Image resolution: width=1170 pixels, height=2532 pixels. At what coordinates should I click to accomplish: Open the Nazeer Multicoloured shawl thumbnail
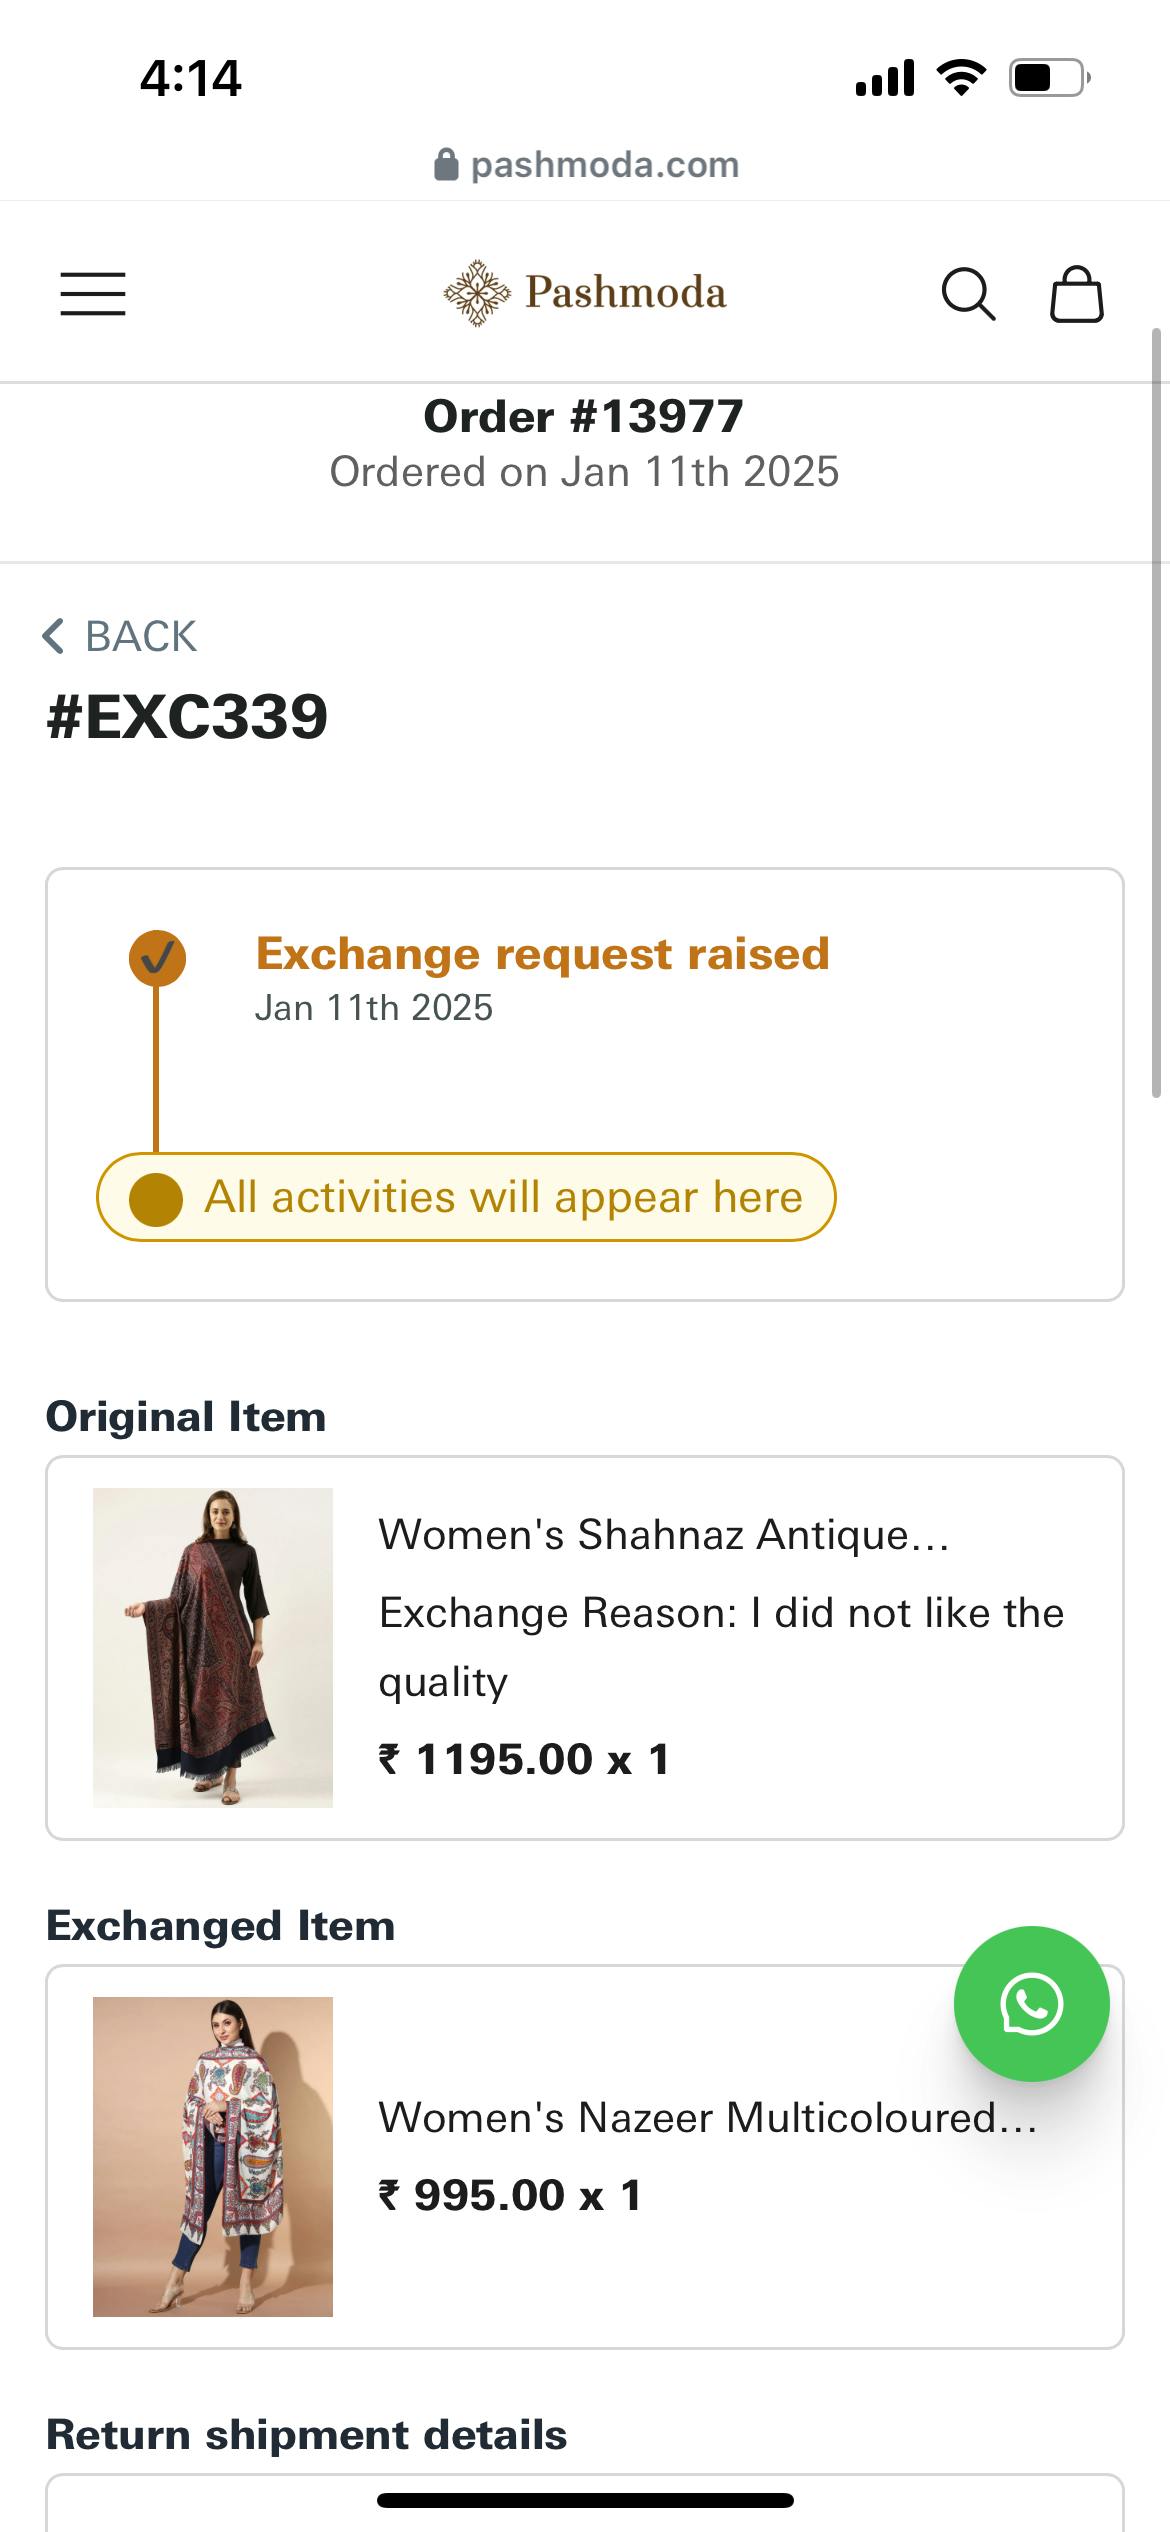(x=213, y=2156)
